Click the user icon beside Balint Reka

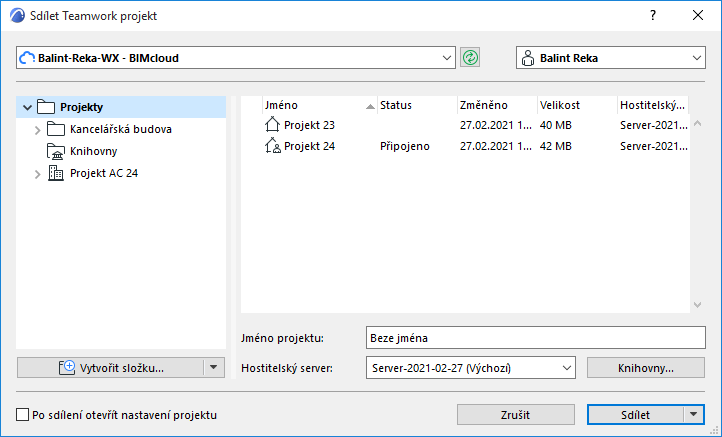[x=528, y=58]
